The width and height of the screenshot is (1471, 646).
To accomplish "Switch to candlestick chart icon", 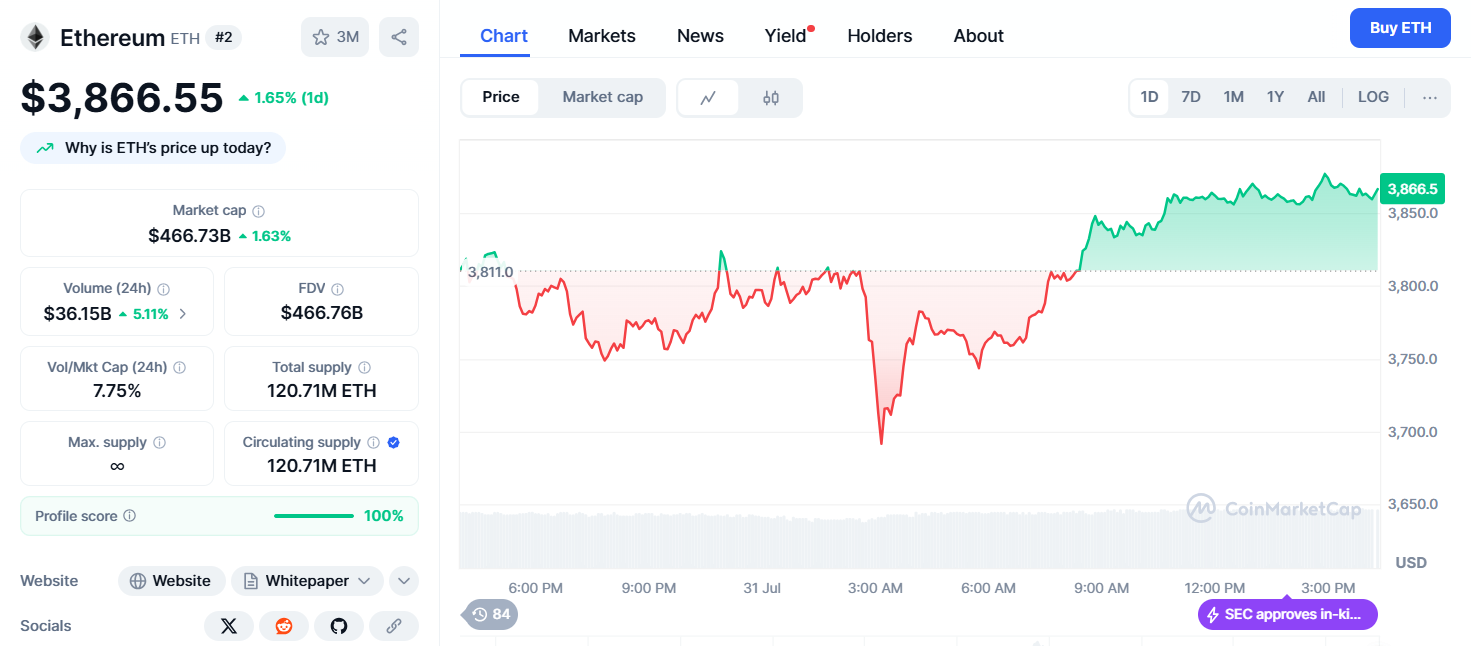I will tap(770, 98).
